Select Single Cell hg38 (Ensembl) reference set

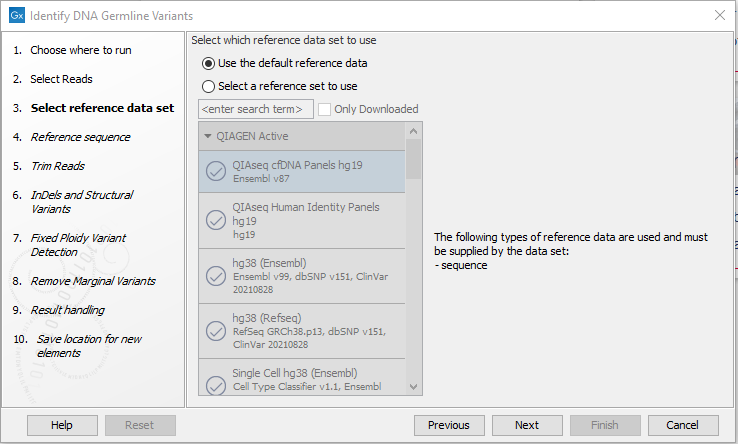point(302,377)
